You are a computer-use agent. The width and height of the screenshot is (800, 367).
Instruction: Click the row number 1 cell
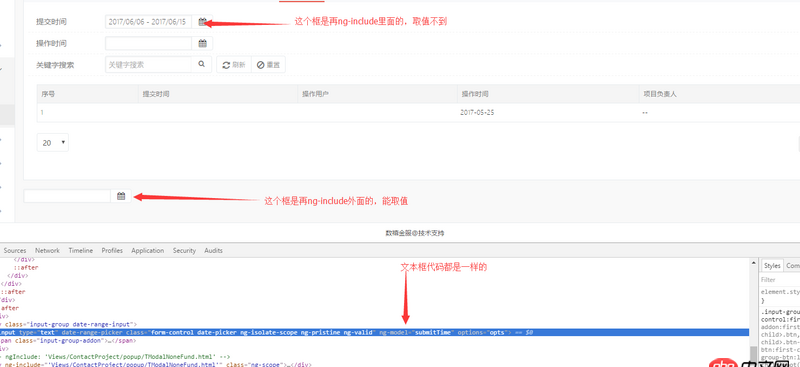click(x=42, y=113)
